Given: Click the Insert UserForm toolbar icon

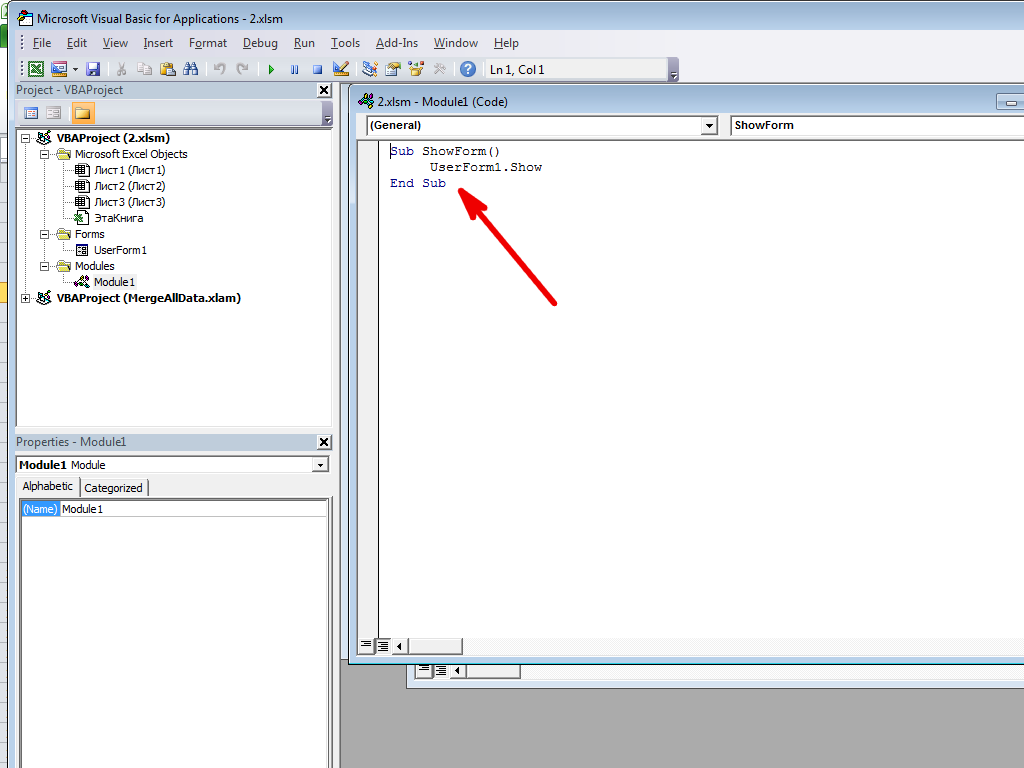Looking at the screenshot, I should 59,69.
